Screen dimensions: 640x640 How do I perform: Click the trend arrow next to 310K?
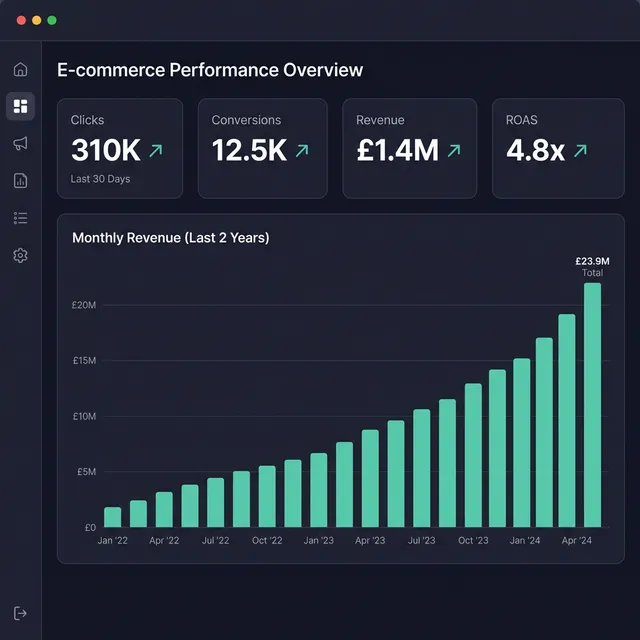[155, 151]
